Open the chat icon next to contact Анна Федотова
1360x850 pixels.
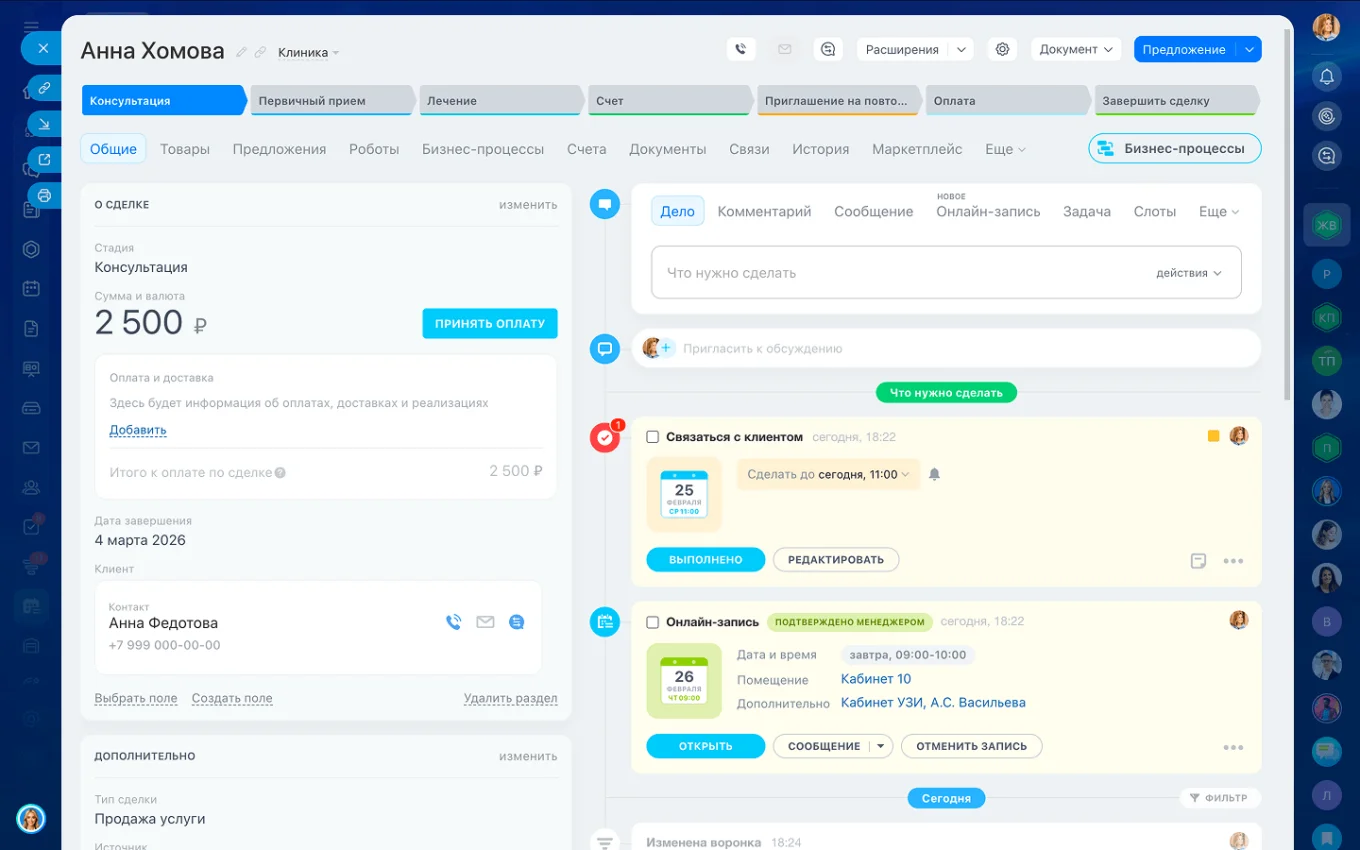[x=517, y=622]
